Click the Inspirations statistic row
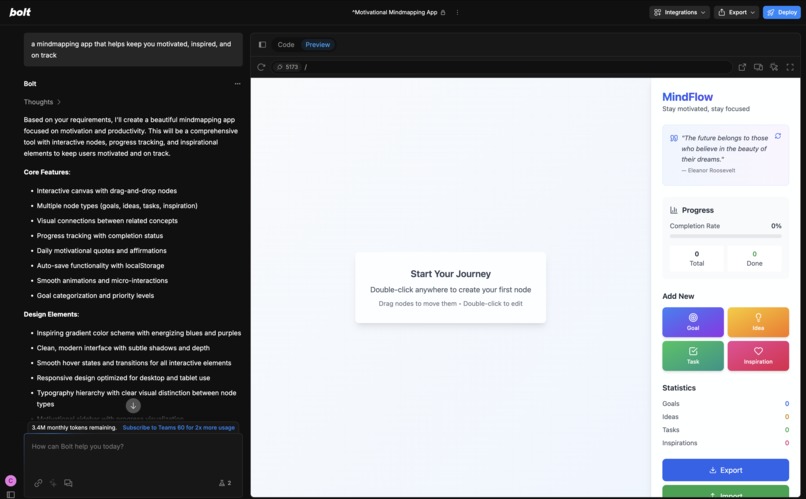 (725, 443)
